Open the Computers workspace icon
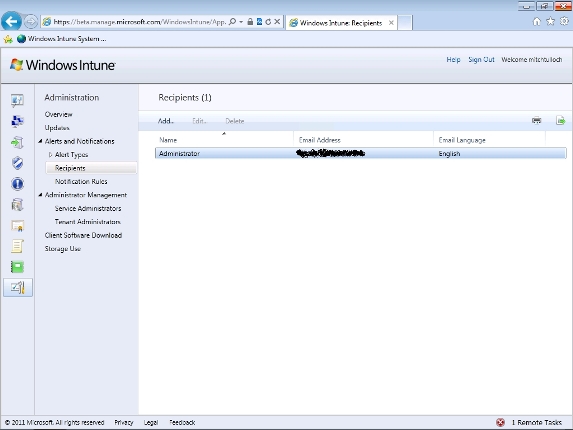Screen dimensions: 573x430 [x=17, y=121]
